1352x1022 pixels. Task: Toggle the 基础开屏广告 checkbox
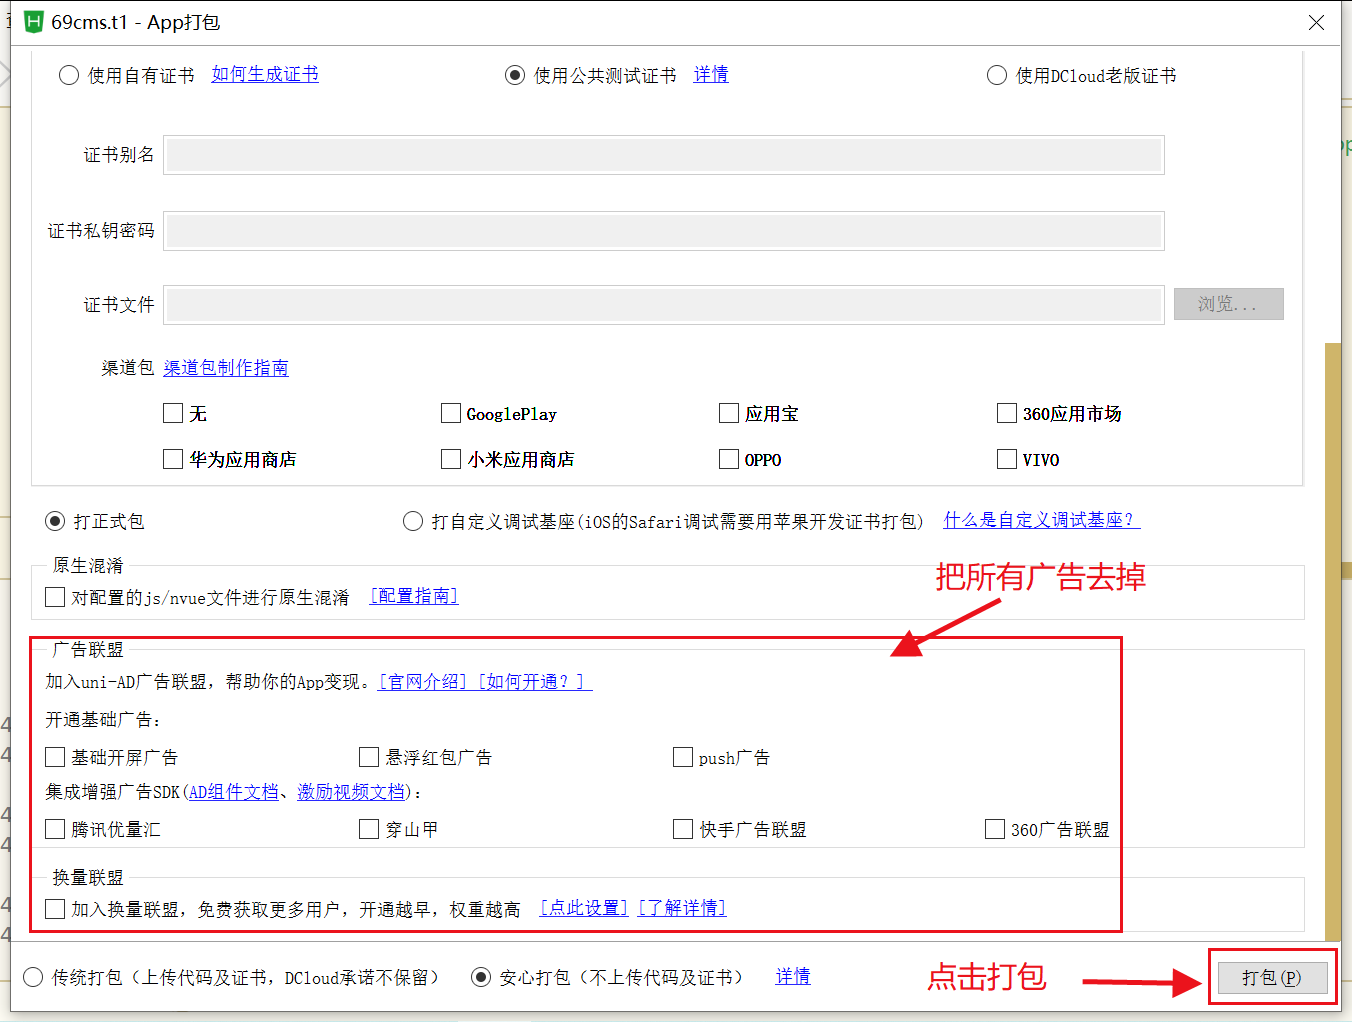(55, 757)
